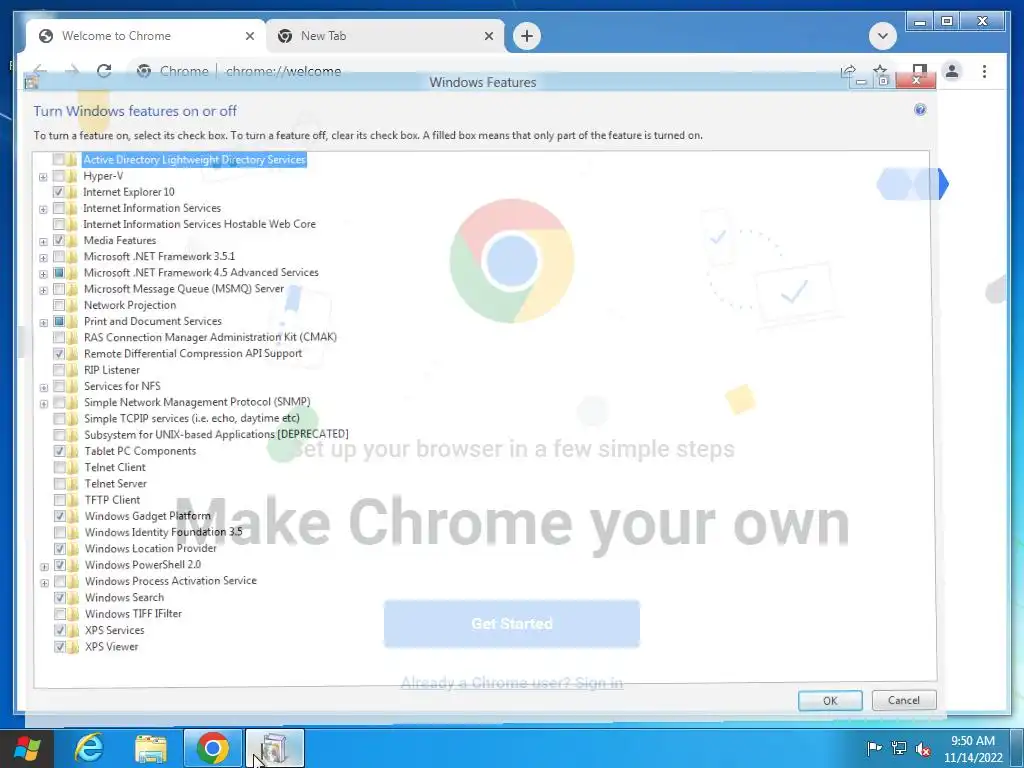Expand the Media Features node

(43, 241)
